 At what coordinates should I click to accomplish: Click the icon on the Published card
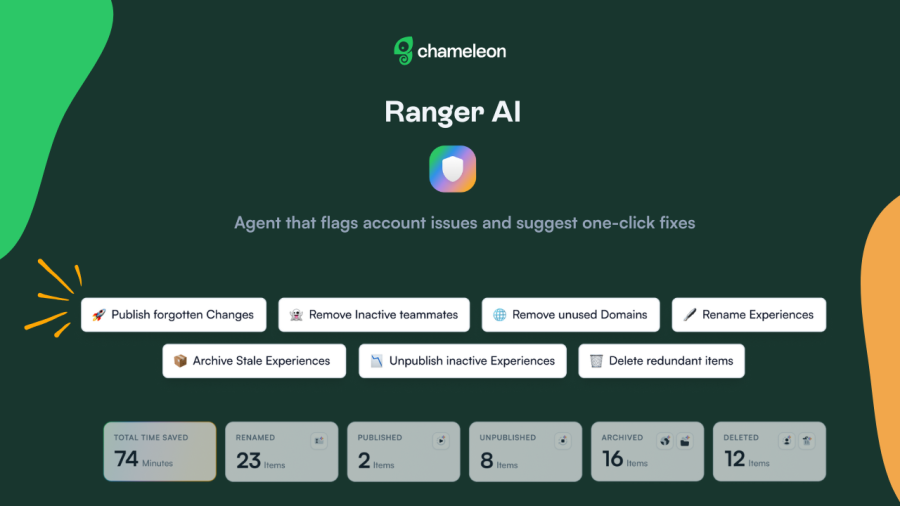tap(440, 440)
